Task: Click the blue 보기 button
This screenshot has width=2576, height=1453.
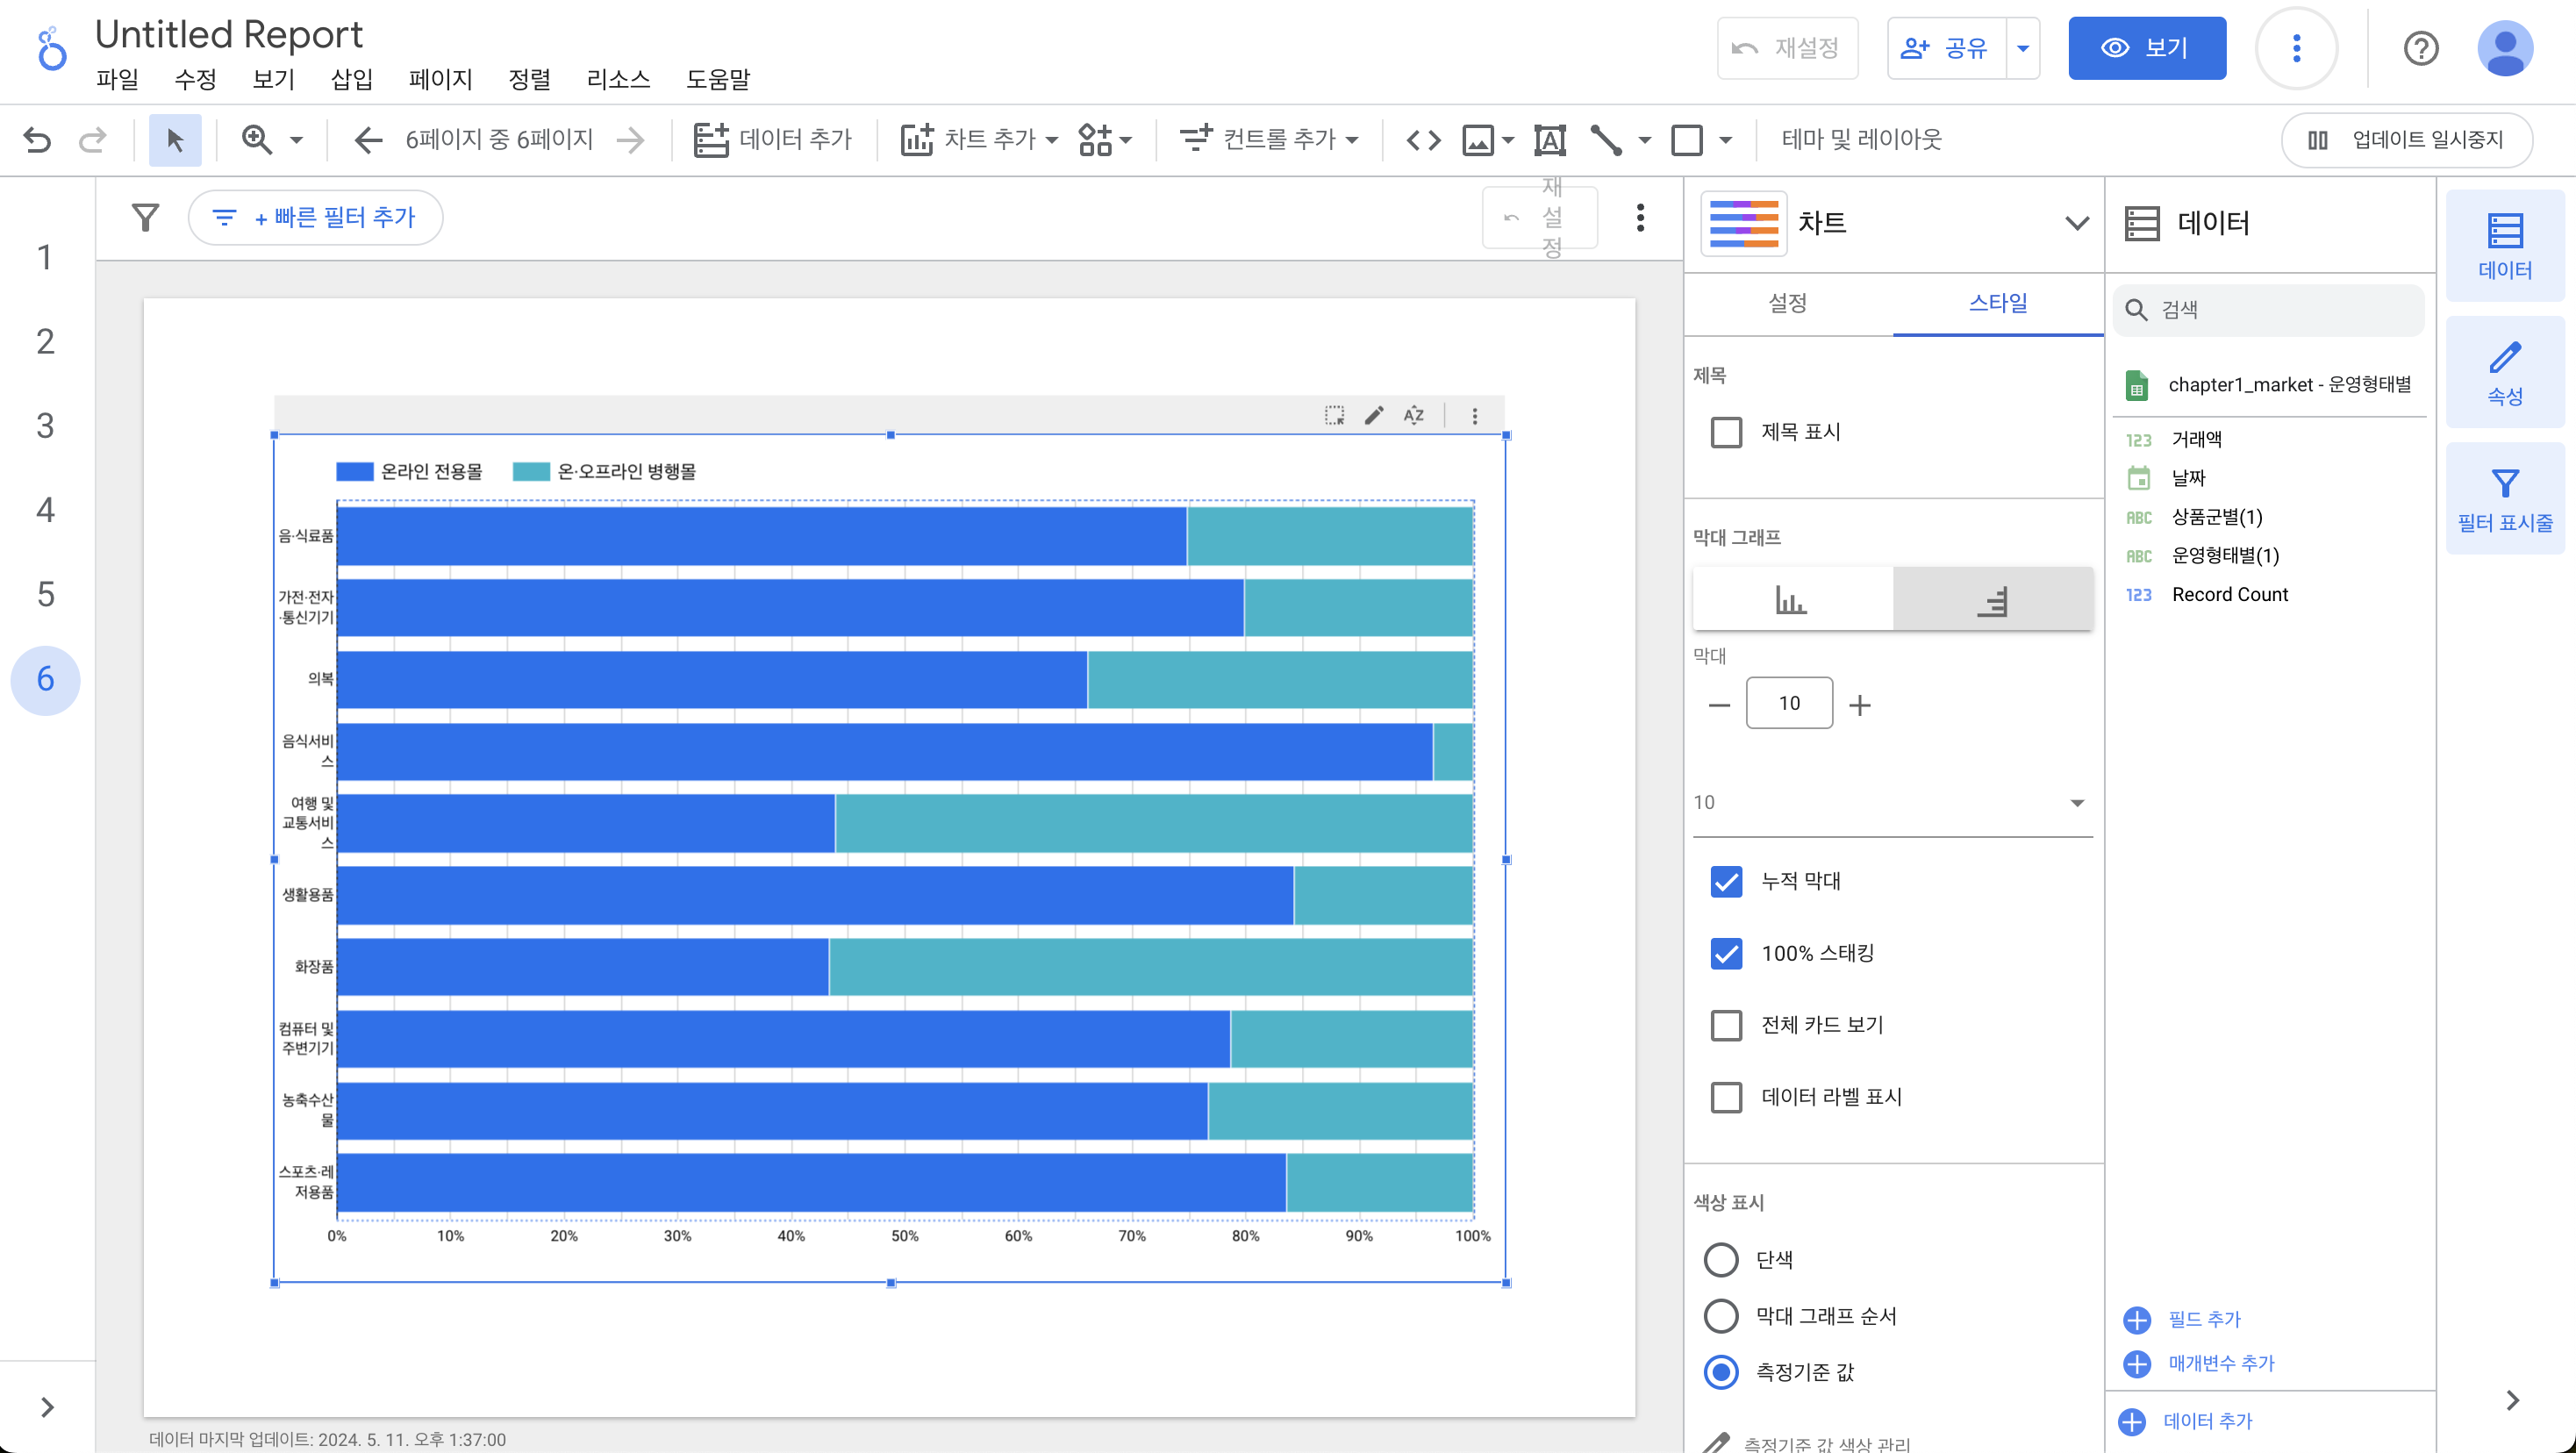Action: point(2146,48)
